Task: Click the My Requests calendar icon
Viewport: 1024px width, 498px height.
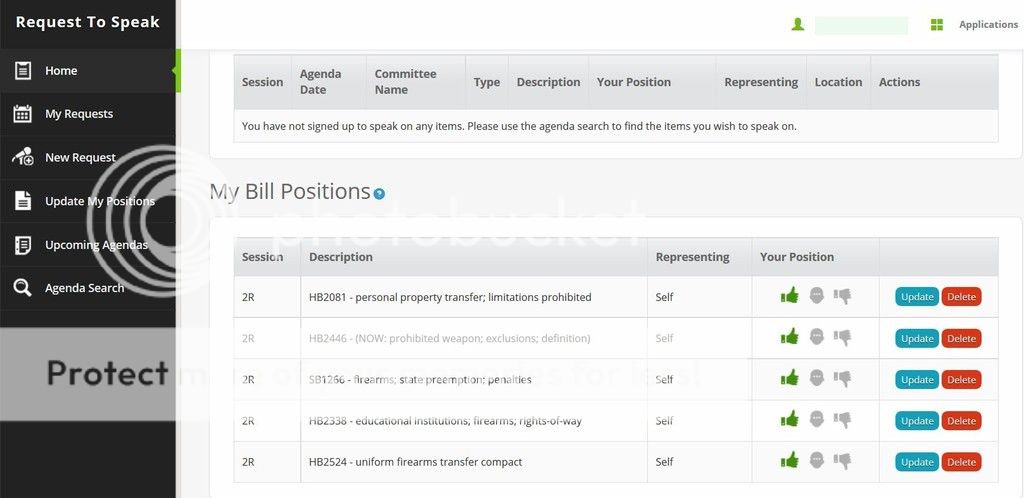Action: [x=22, y=114]
